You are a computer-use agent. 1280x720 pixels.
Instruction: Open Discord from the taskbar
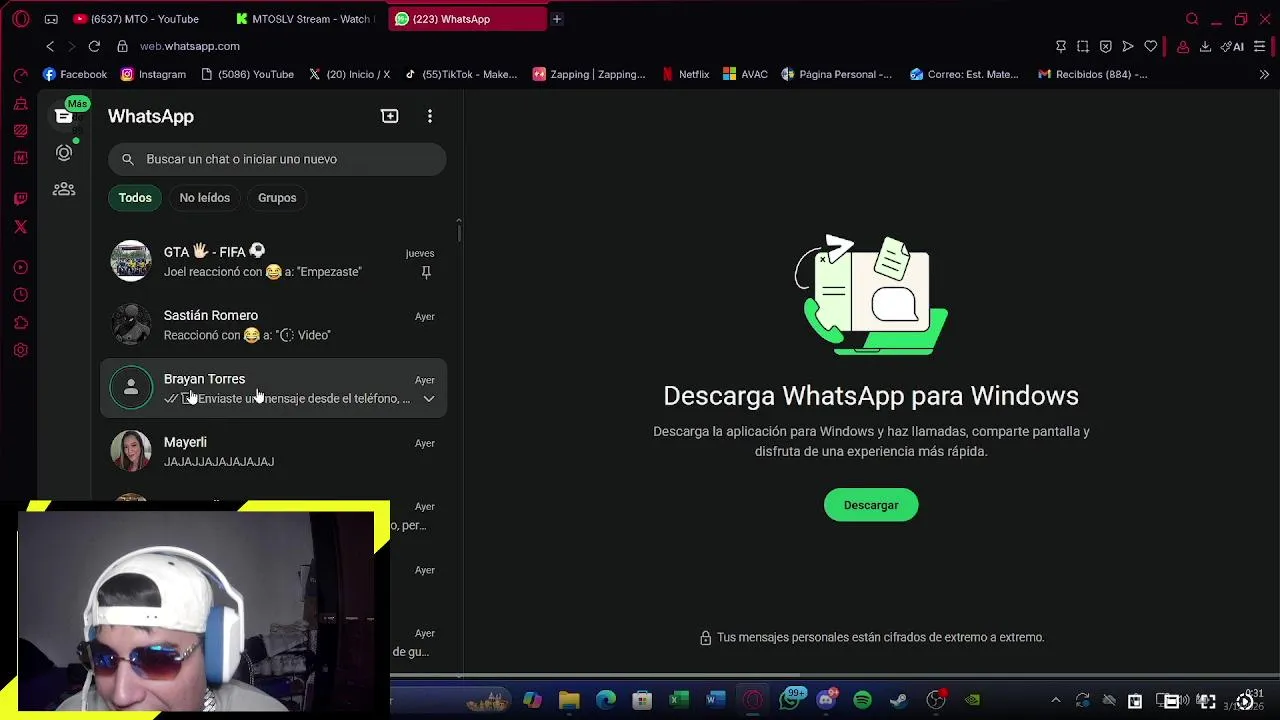point(826,700)
